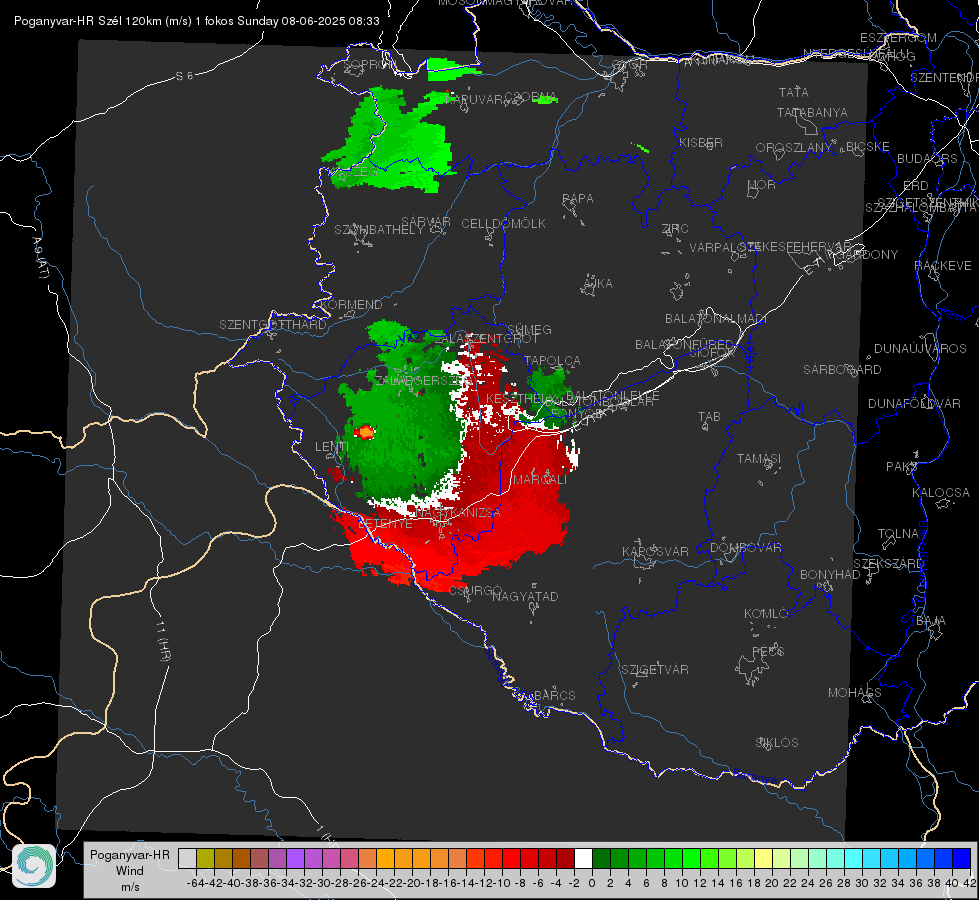Image resolution: width=979 pixels, height=900 pixels.
Task: Click the TAPOLCA label
Action: (x=552, y=360)
